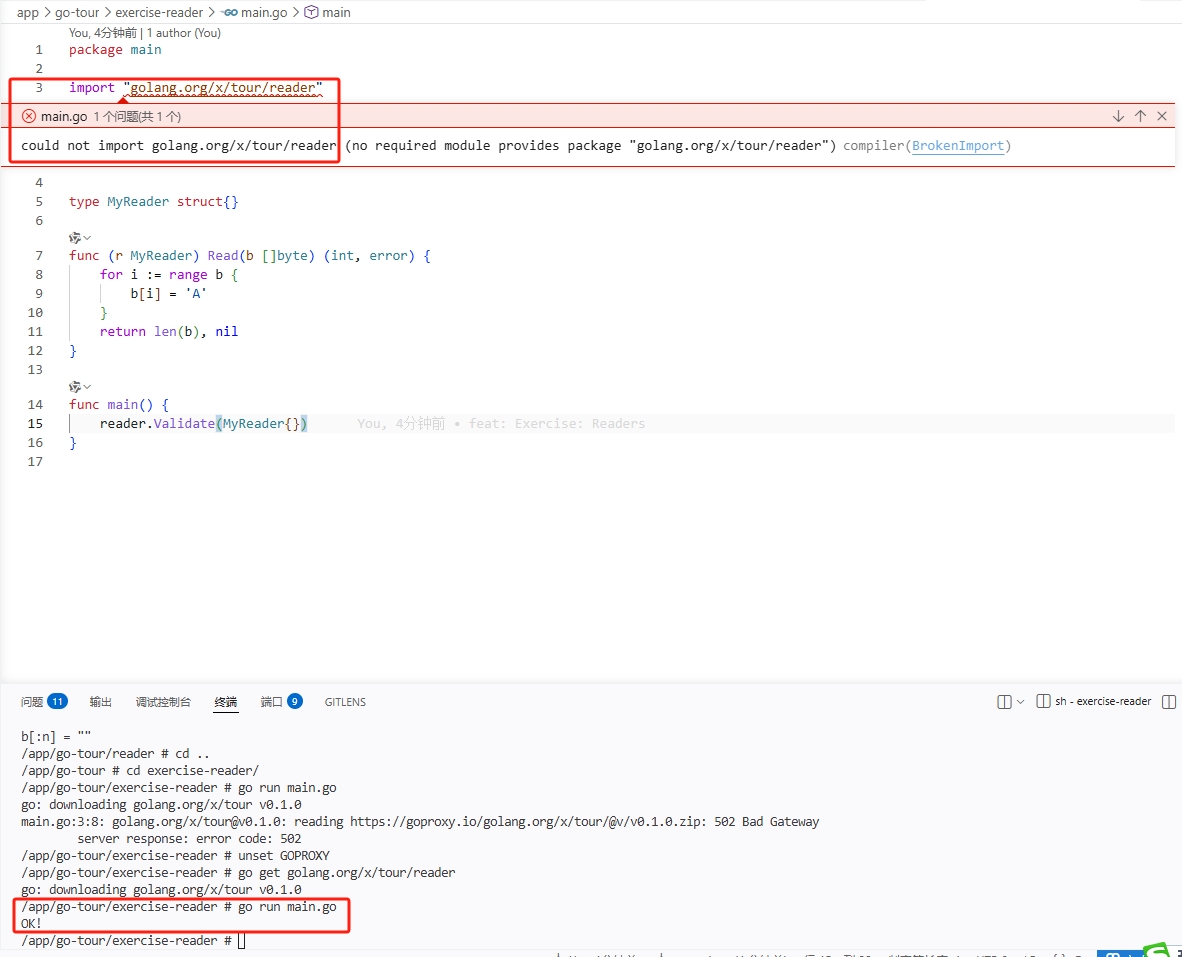
Task: Click 'Validate' method call on line 15
Action: click(x=184, y=423)
